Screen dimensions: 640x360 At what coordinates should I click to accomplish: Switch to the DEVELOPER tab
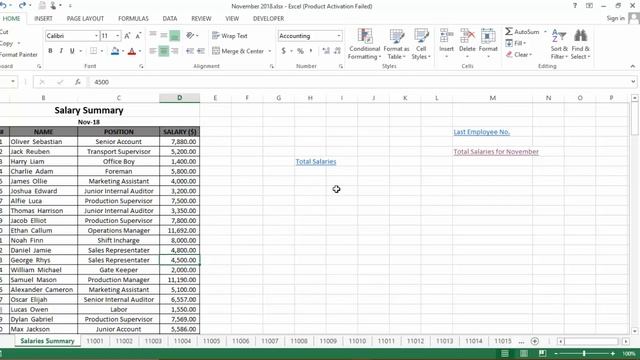pos(268,18)
